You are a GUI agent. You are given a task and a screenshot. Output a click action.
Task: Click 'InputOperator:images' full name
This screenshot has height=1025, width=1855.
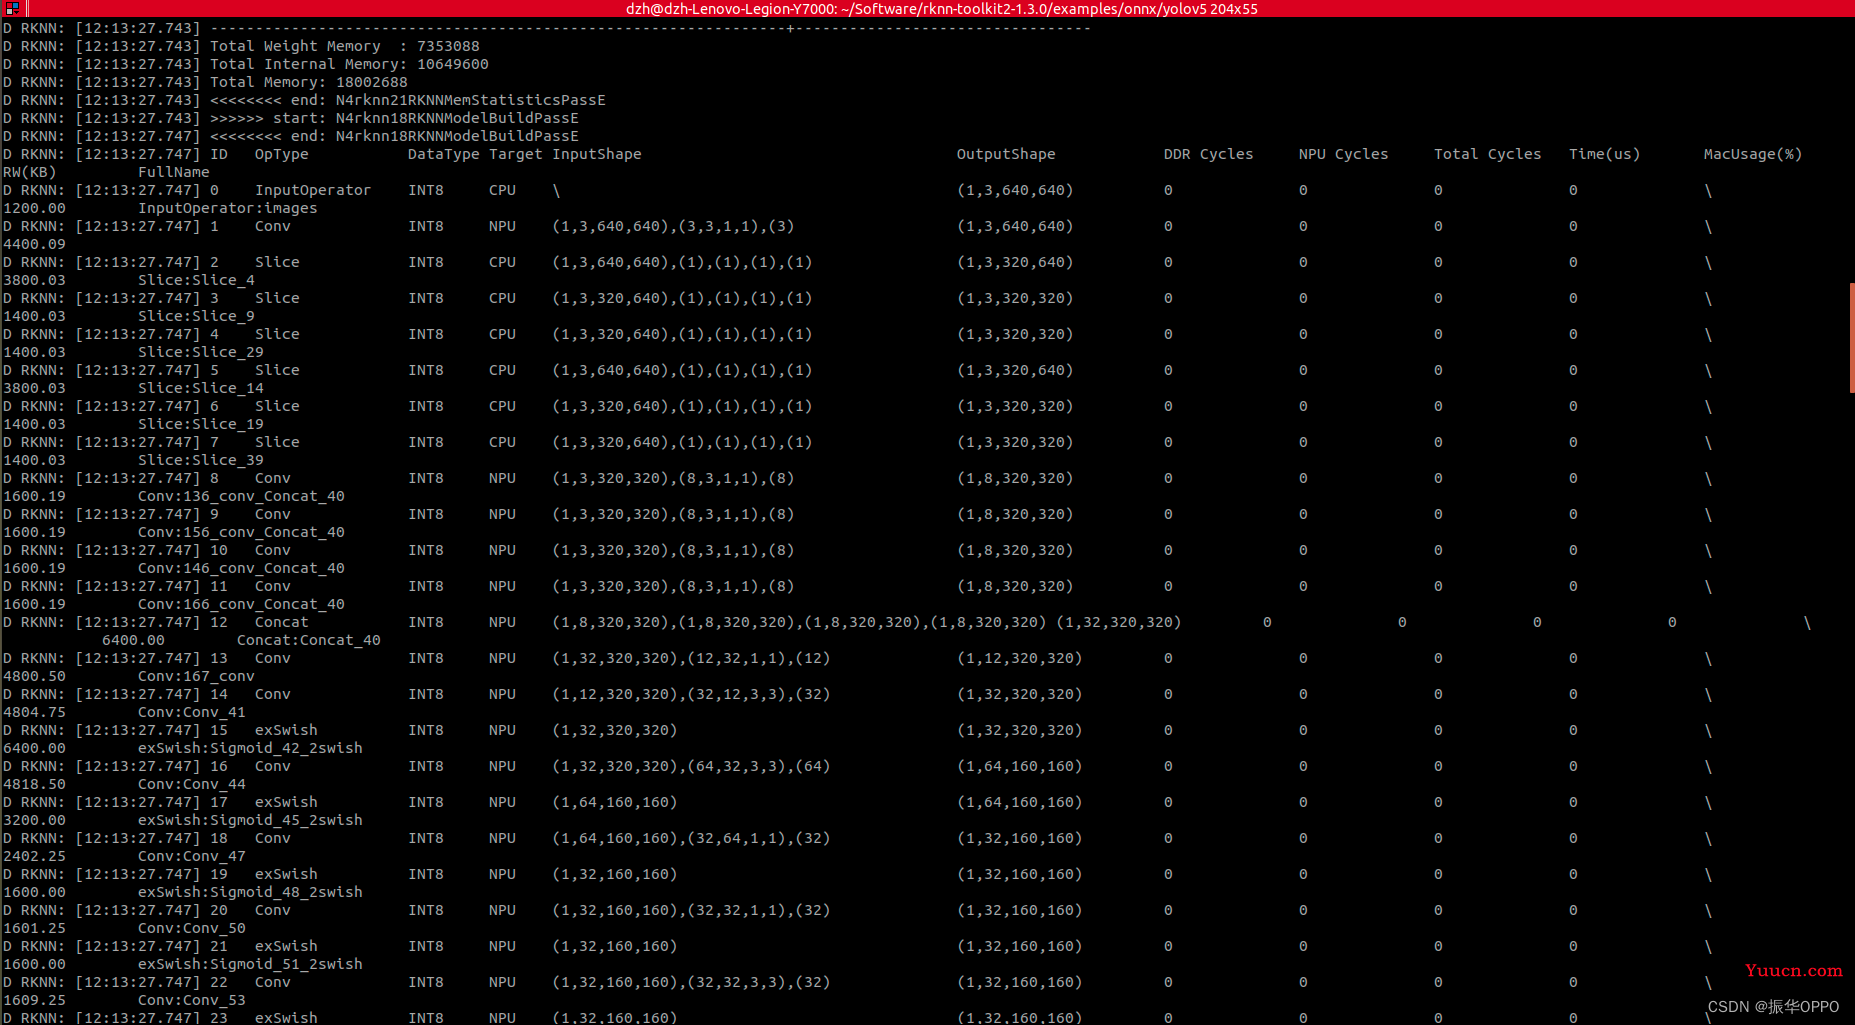click(x=228, y=208)
